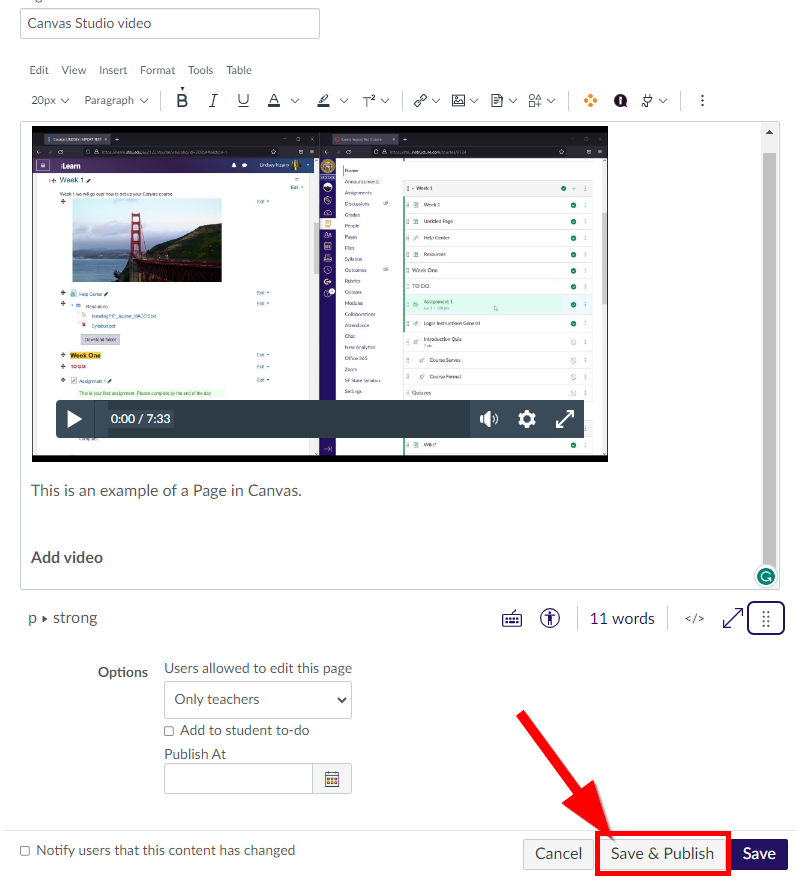Screen dimensions: 808x884
Task: Expand the image options arrow
Action: pos(474,100)
